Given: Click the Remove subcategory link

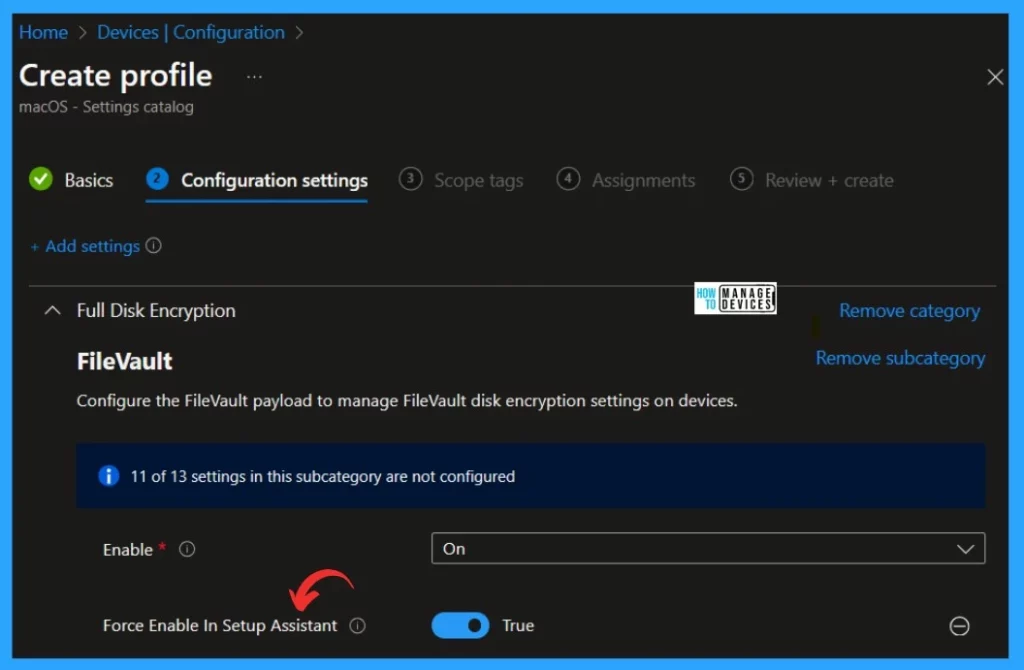Looking at the screenshot, I should pyautogui.click(x=900, y=359).
